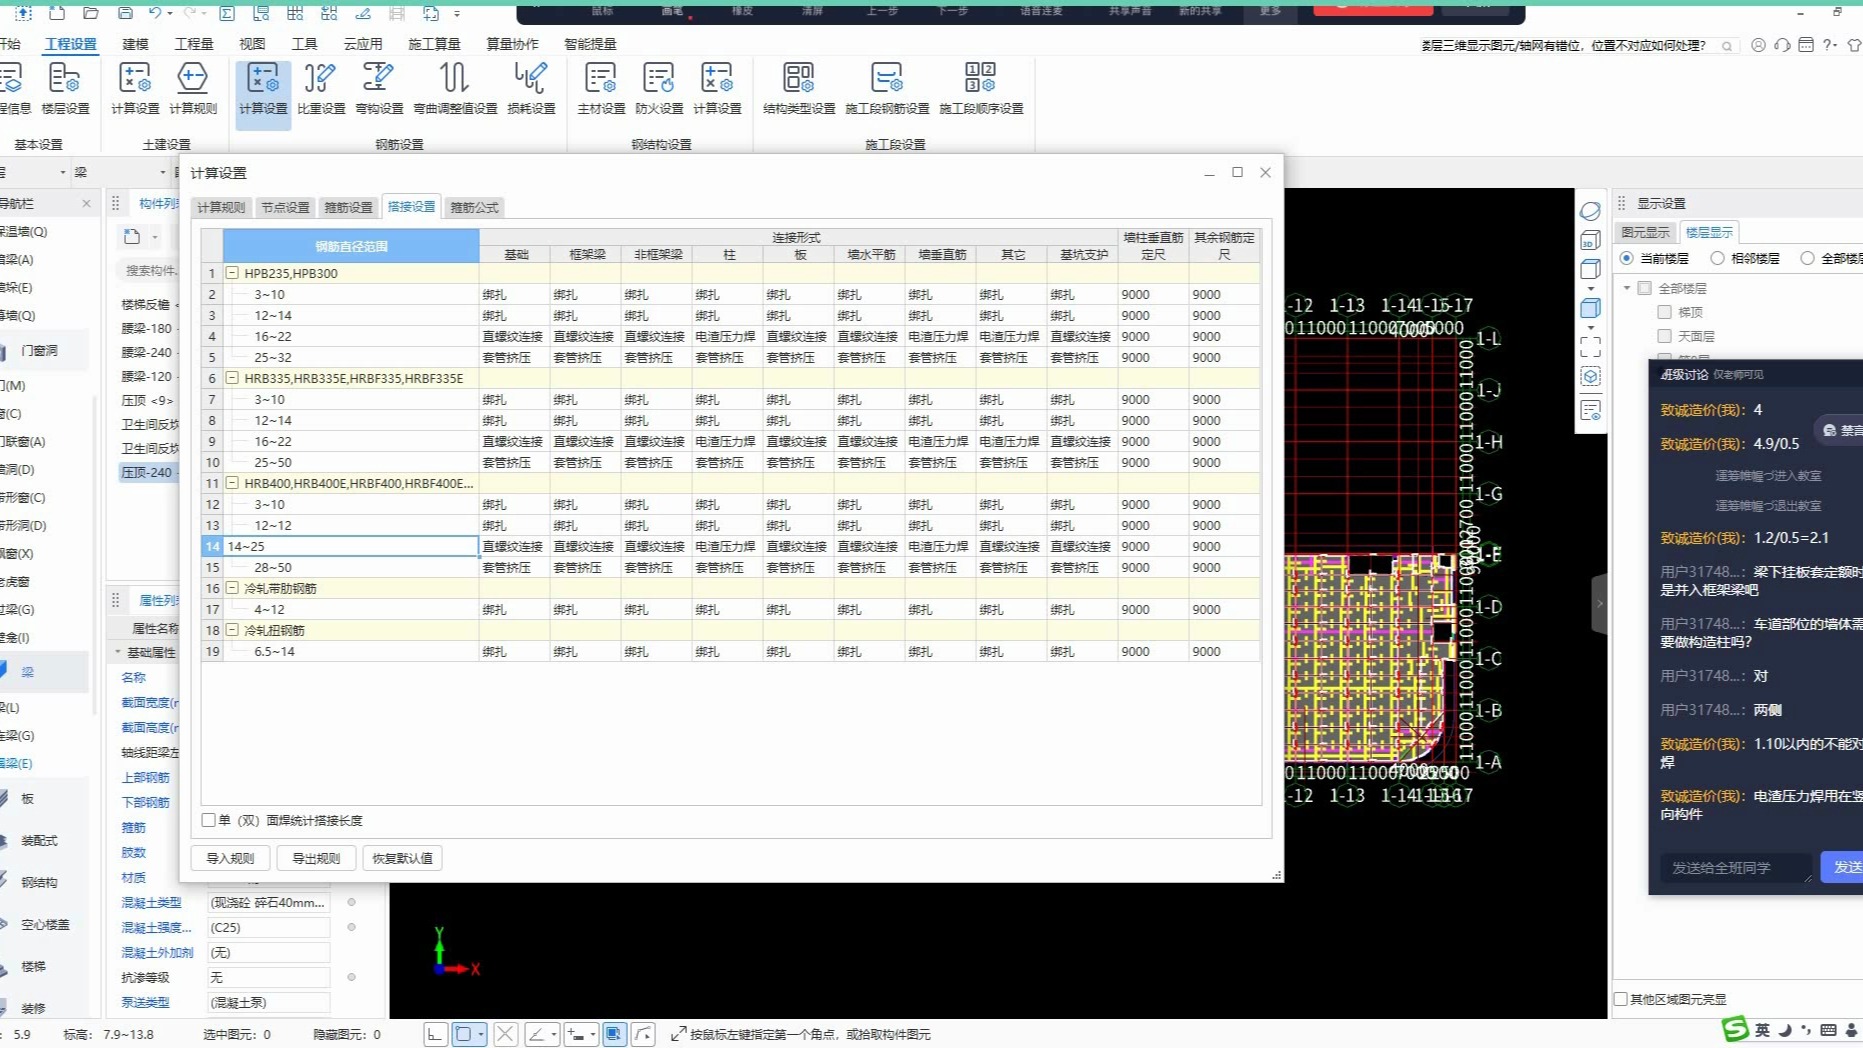Viewport: 1863px width, 1048px height.
Task: Click the Open folder icon in quick access toolbar
Action: [91, 13]
